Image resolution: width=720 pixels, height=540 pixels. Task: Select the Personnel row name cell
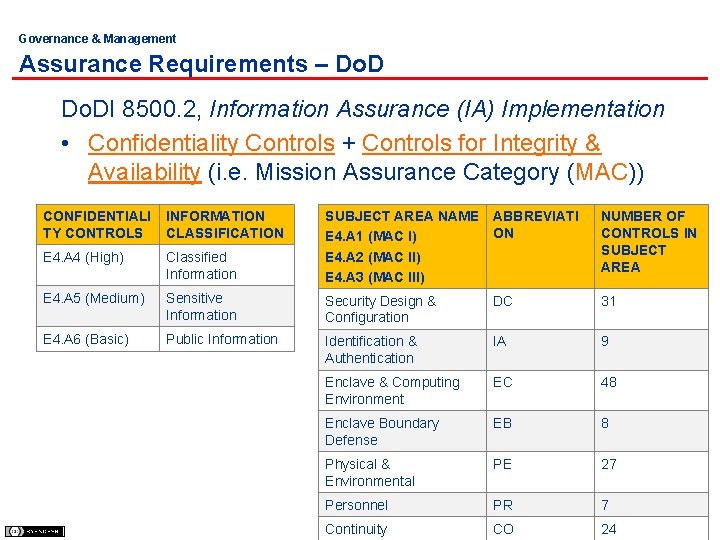point(402,505)
